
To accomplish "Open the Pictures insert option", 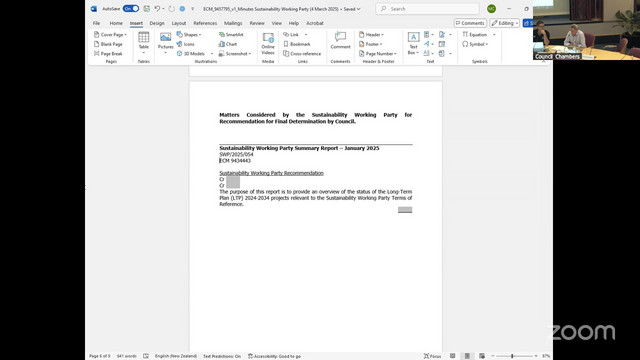I will [x=165, y=42].
